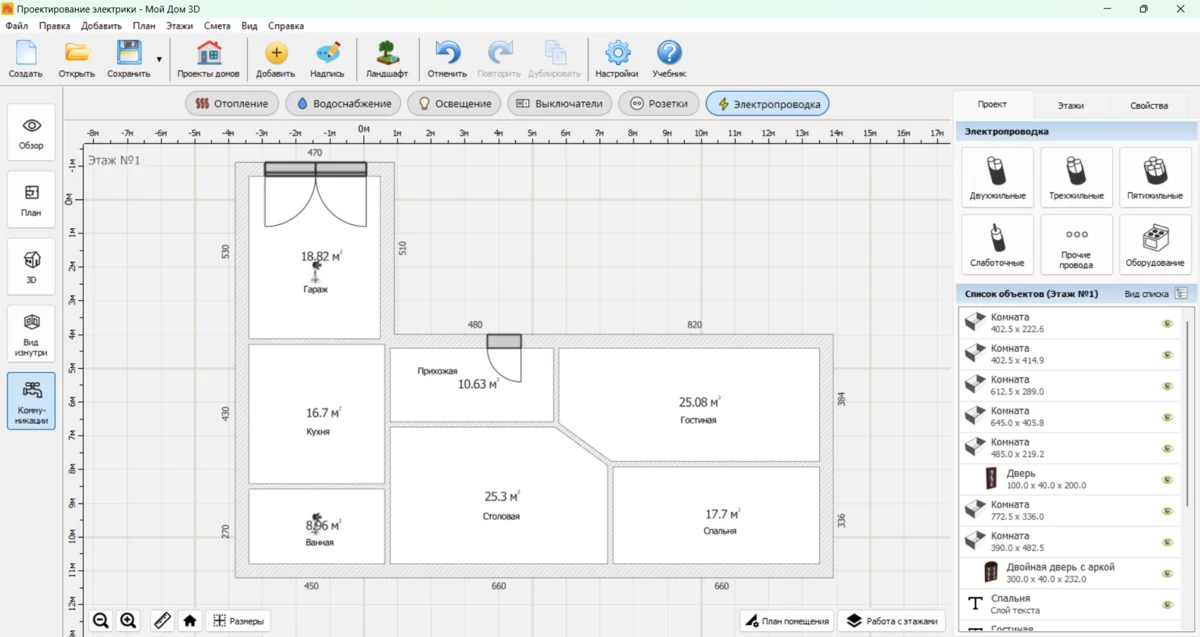Open the Ландшафт landscape tool
The height and width of the screenshot is (637, 1200).
387,60
